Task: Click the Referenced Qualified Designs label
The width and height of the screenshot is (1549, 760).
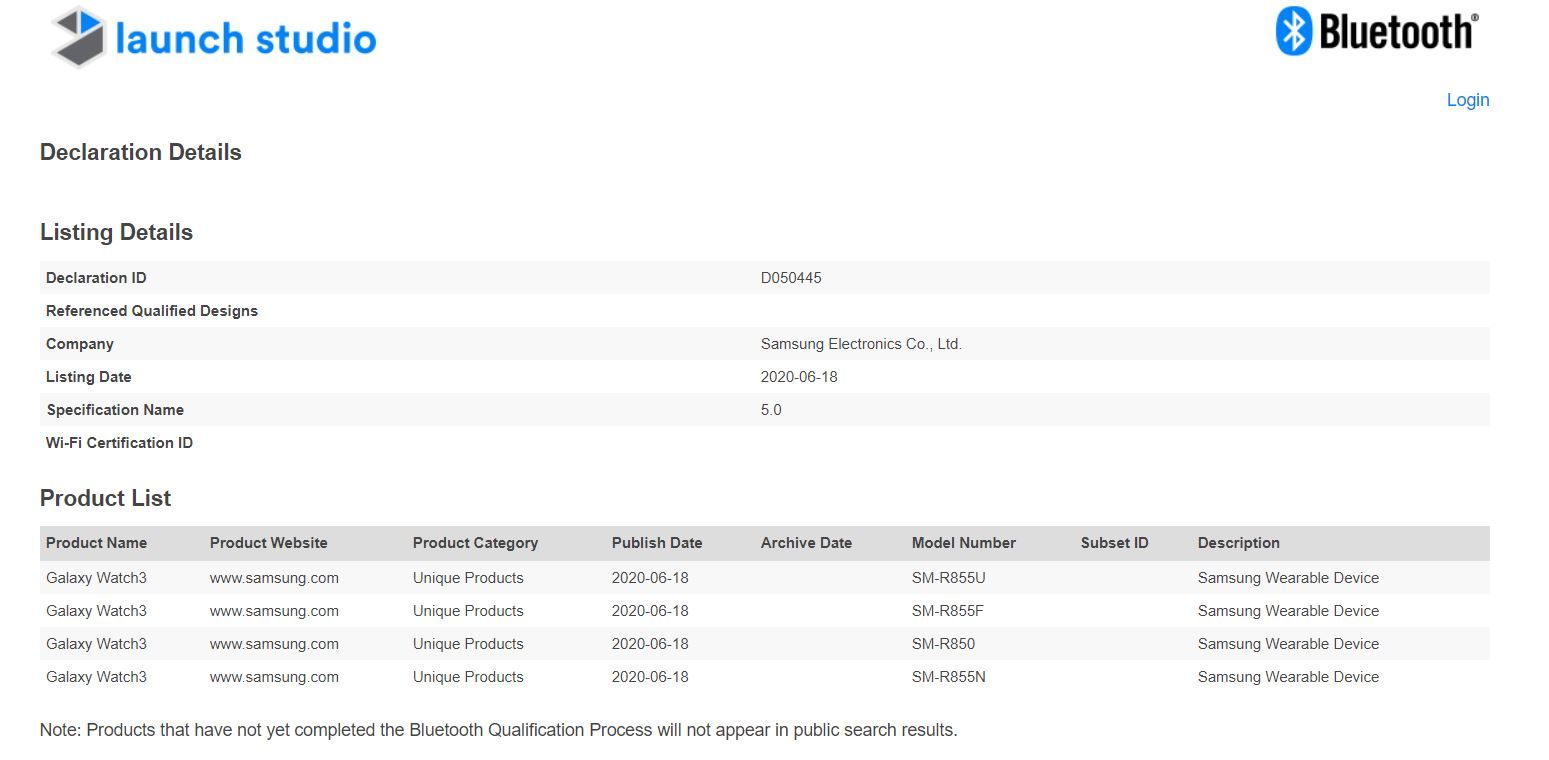Action: [x=152, y=311]
